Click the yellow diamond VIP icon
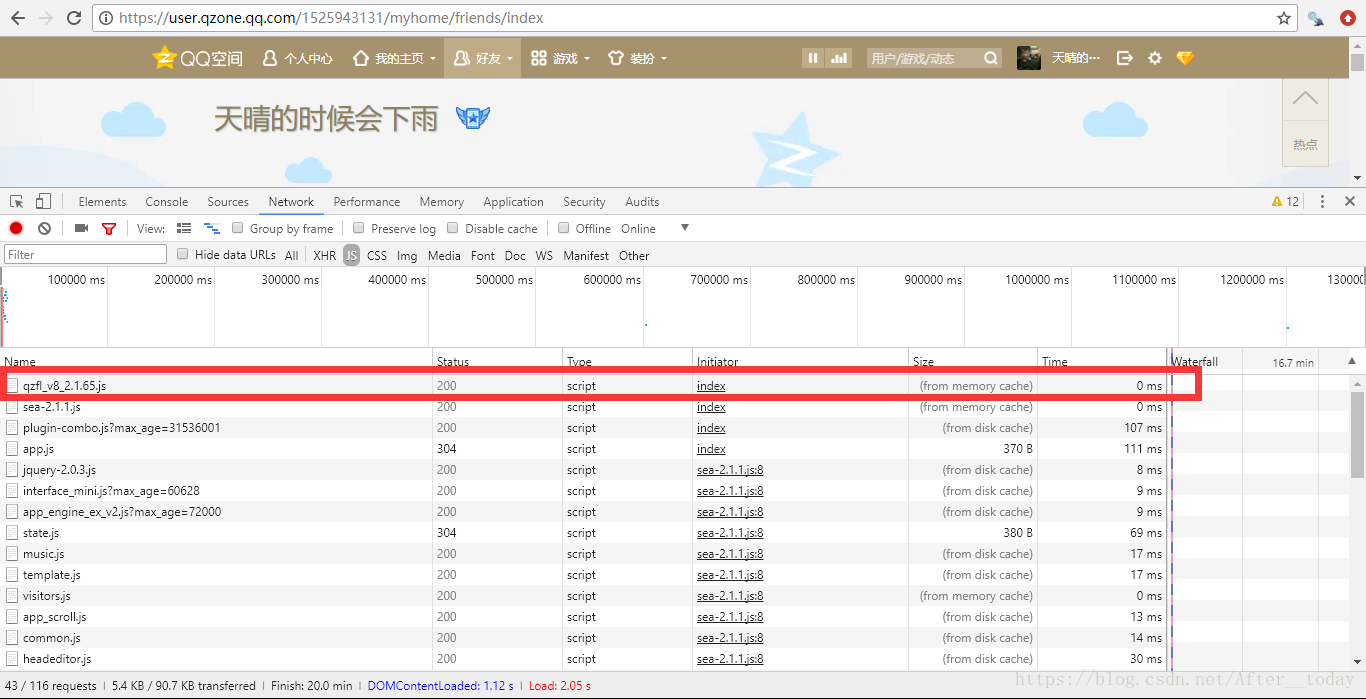This screenshot has width=1366, height=699. [1185, 58]
